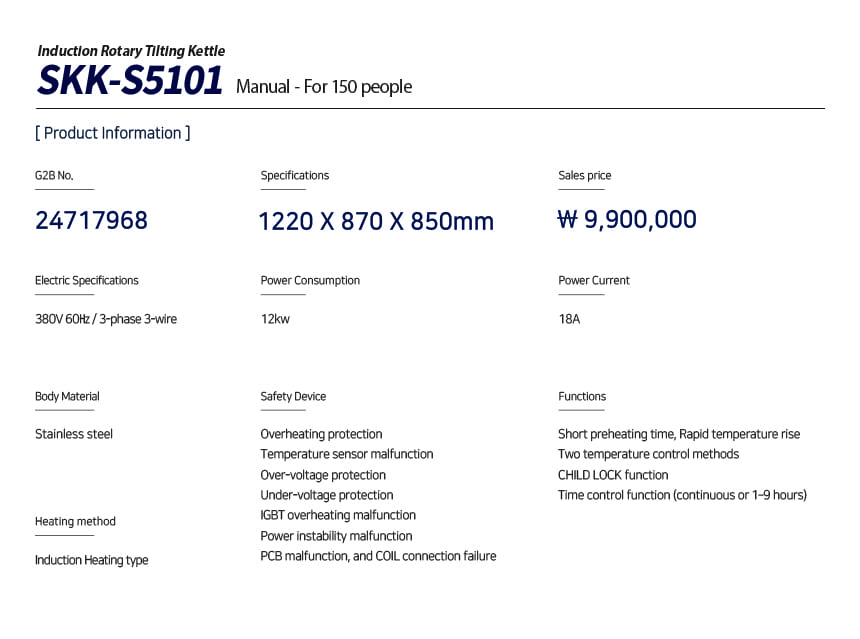Click the IGBT overheating malfunction line
Screen dimensions: 860x639
(x=338, y=515)
